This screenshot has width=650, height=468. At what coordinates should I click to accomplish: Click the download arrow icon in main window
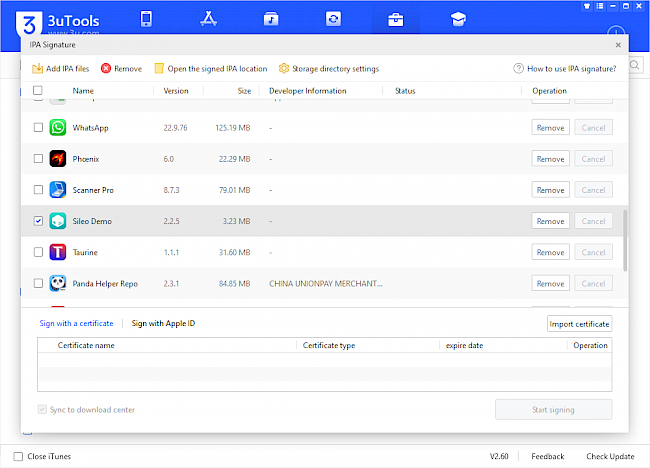tap(616, 31)
